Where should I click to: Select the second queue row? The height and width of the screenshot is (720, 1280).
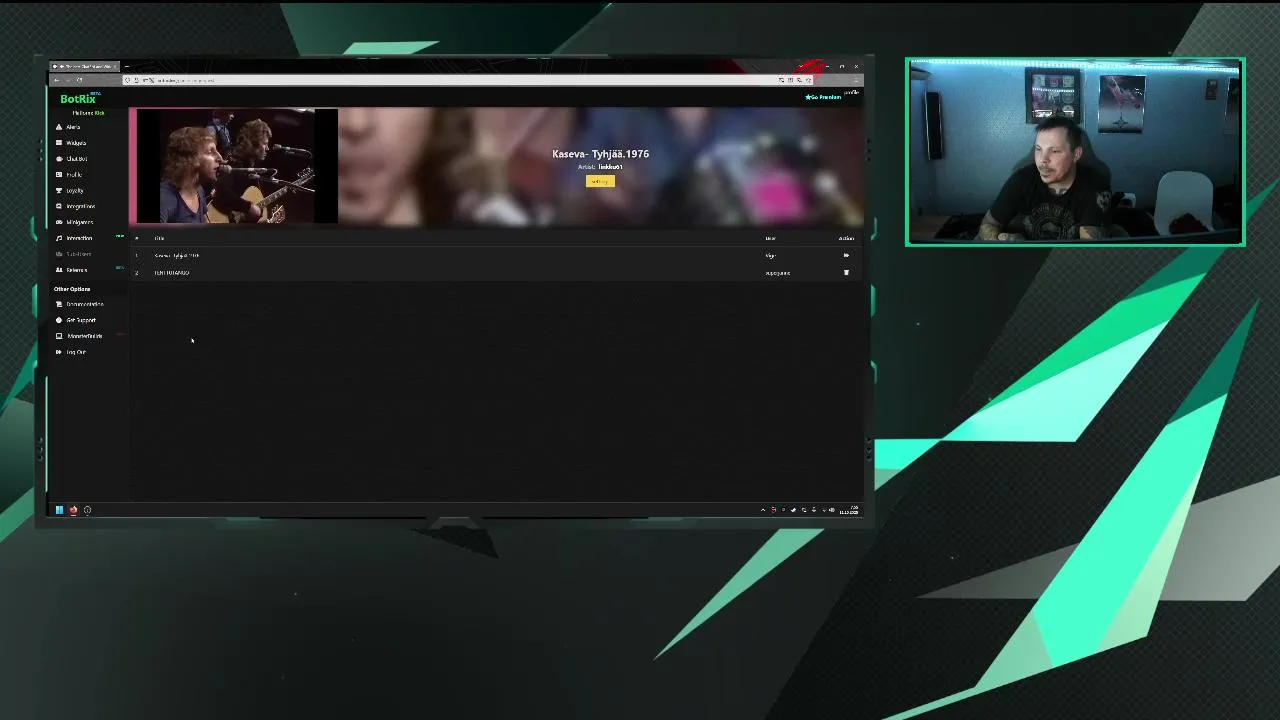[495, 272]
